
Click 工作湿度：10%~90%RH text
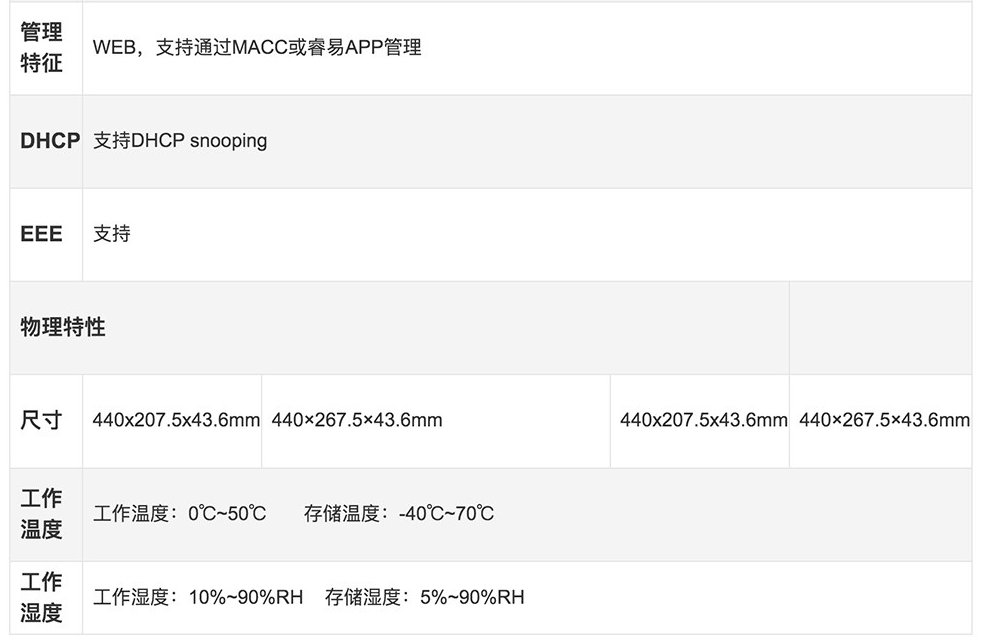pyautogui.click(x=198, y=597)
